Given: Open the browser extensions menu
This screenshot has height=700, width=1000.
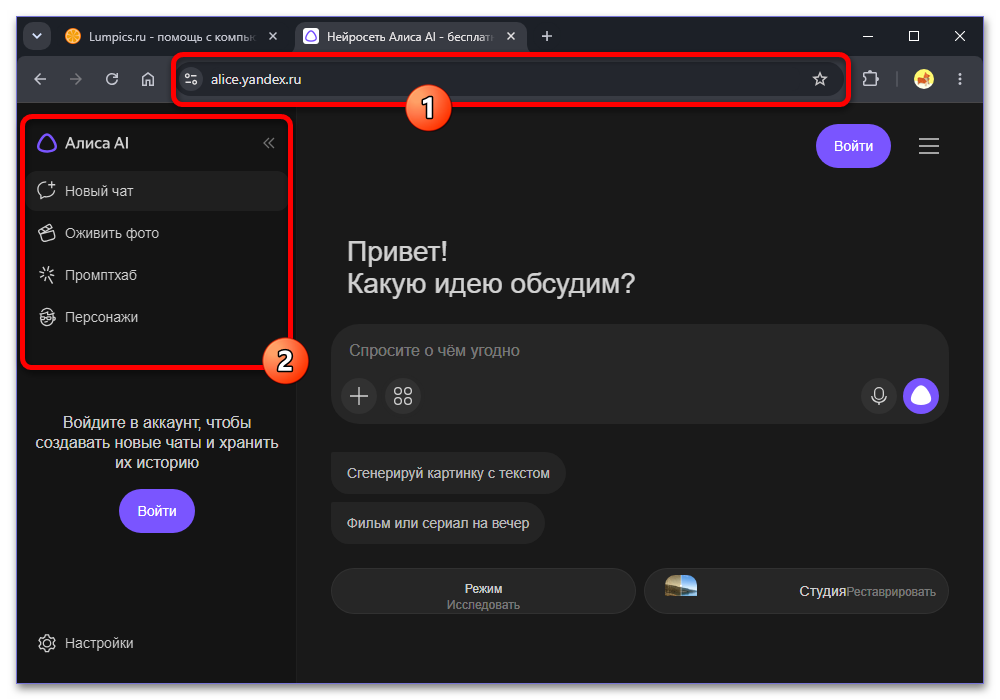Looking at the screenshot, I should (x=871, y=79).
